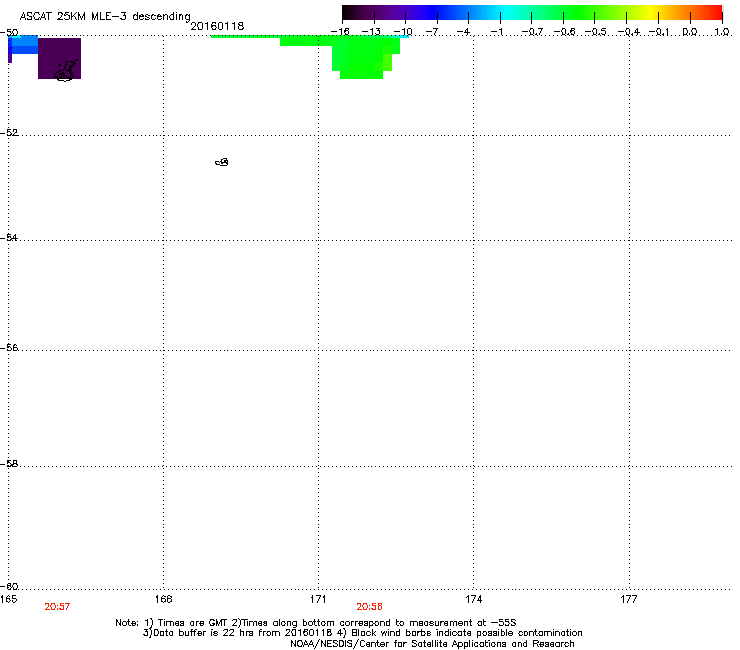The image size is (740, 650).
Task: Click the -1 color scale label
Action: pos(496,32)
